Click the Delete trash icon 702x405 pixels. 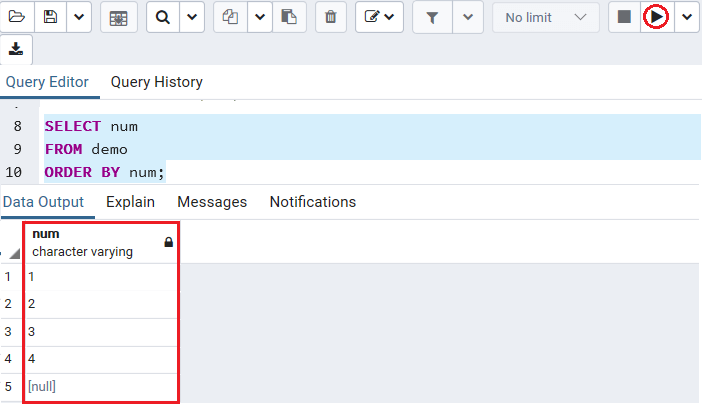330,17
